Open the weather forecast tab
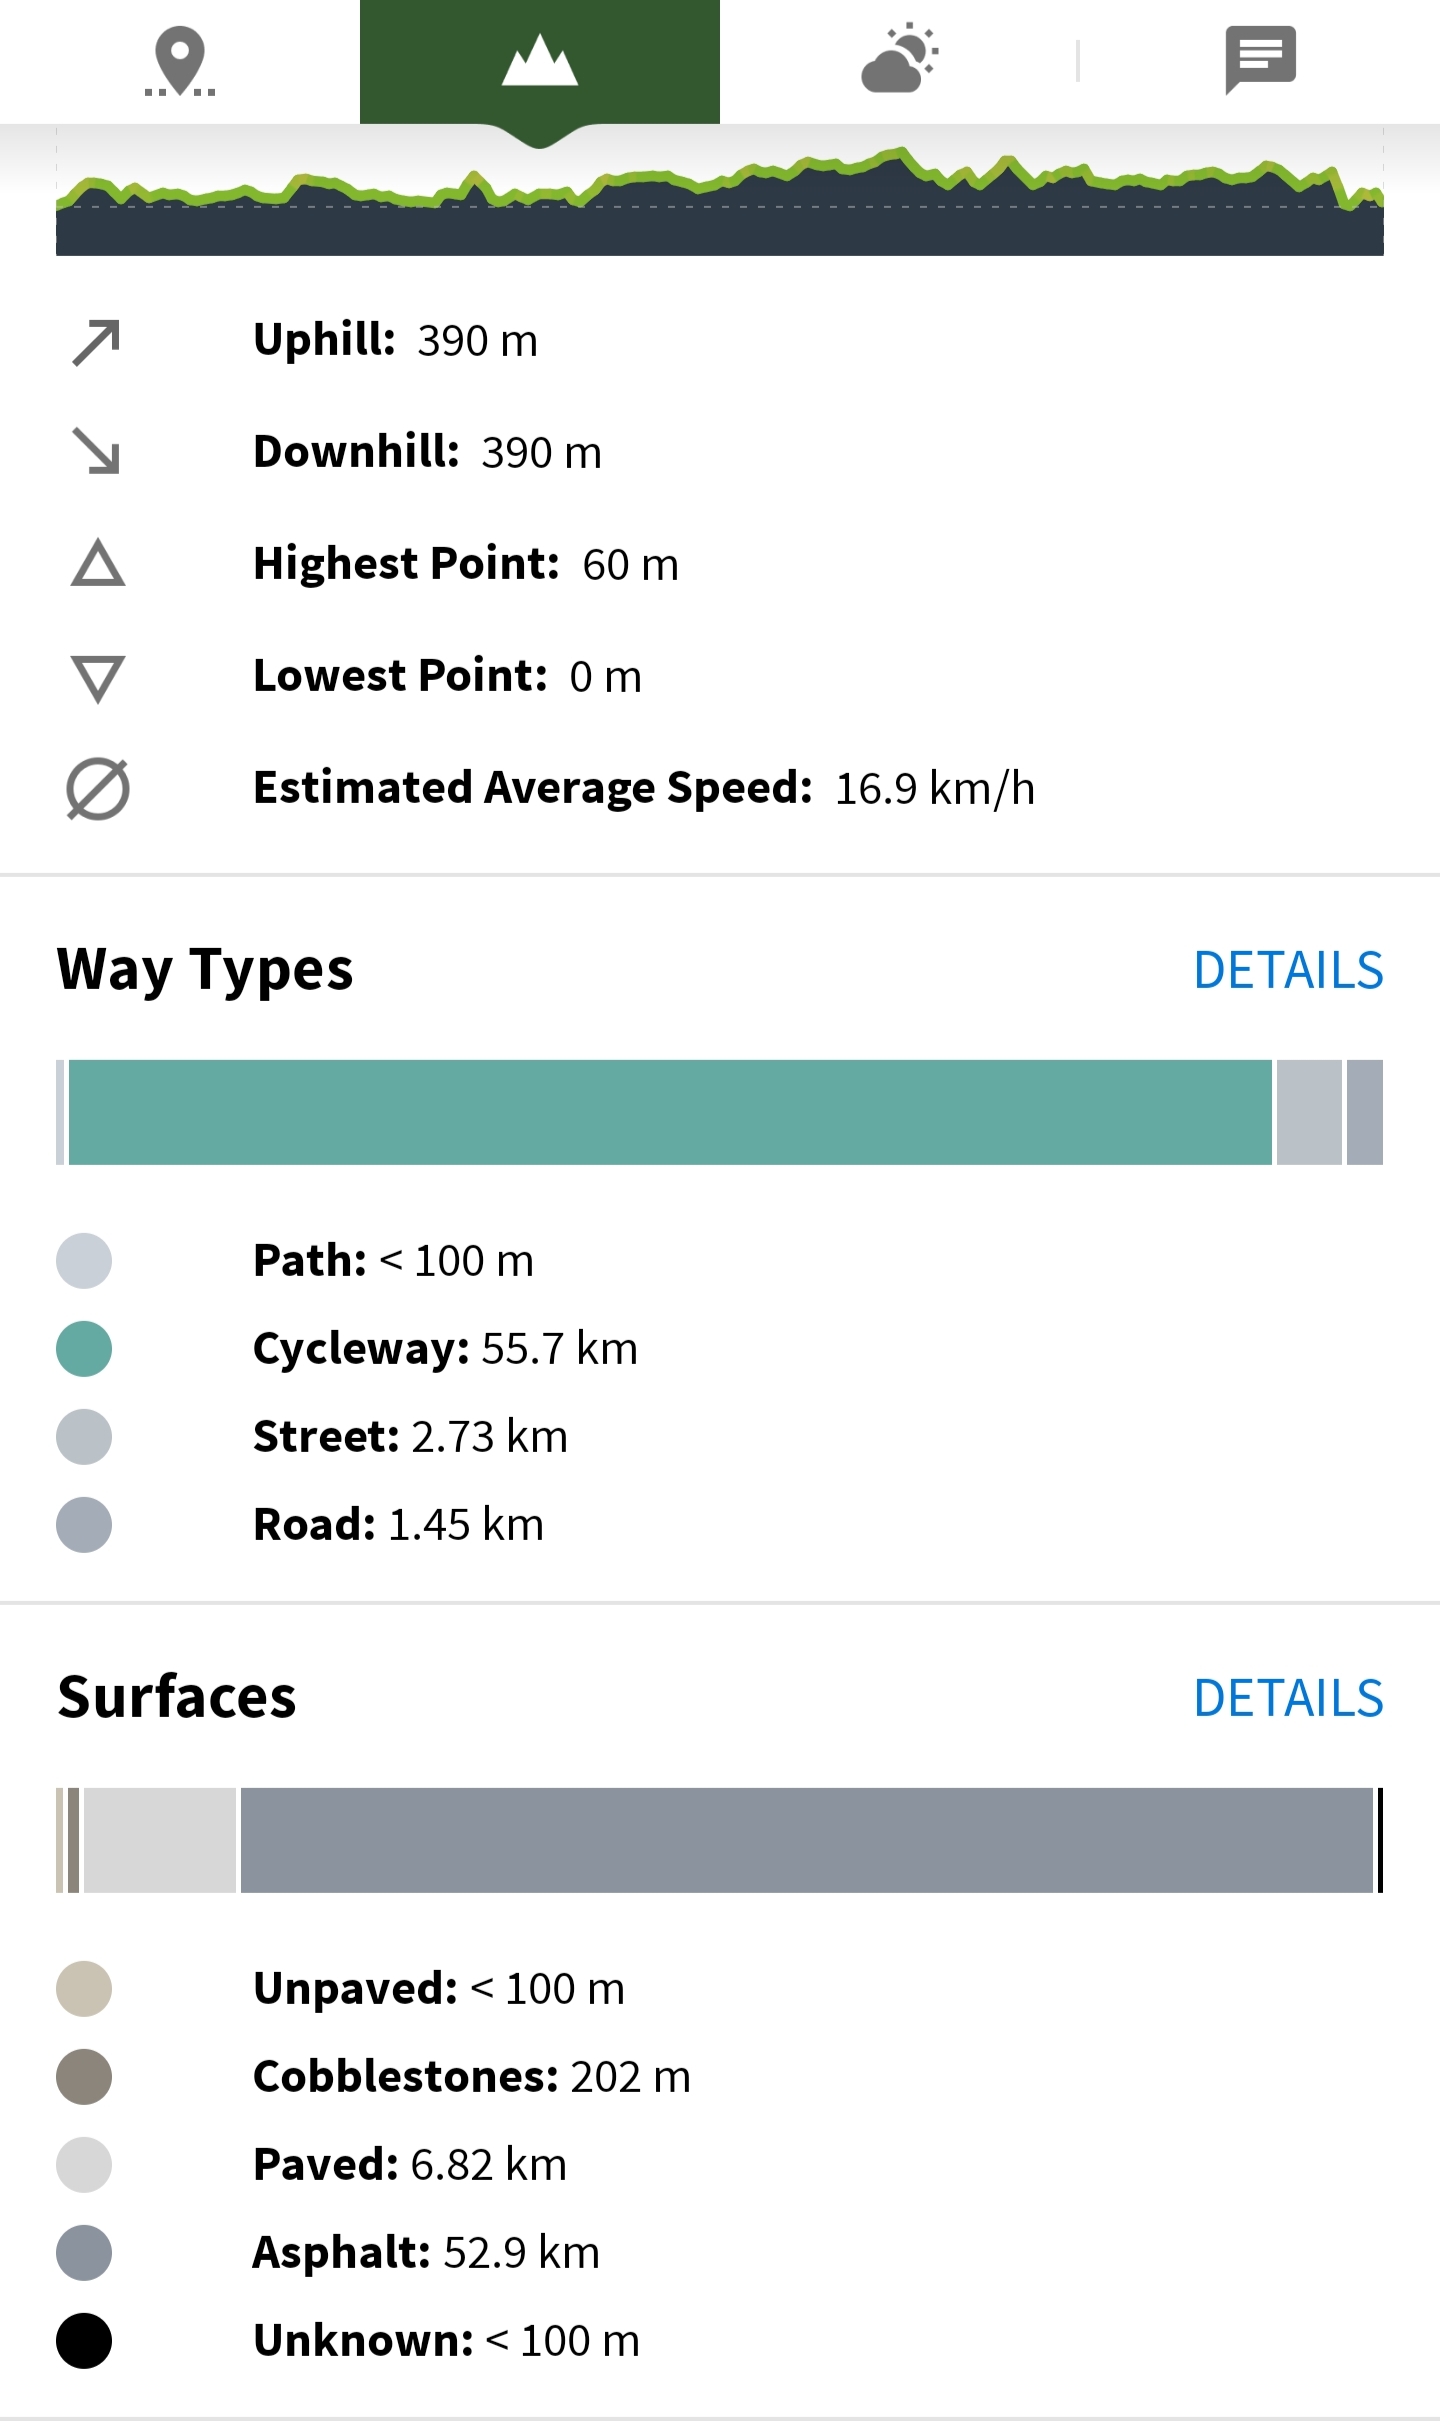This screenshot has height=2421, width=1440. pos(899,62)
